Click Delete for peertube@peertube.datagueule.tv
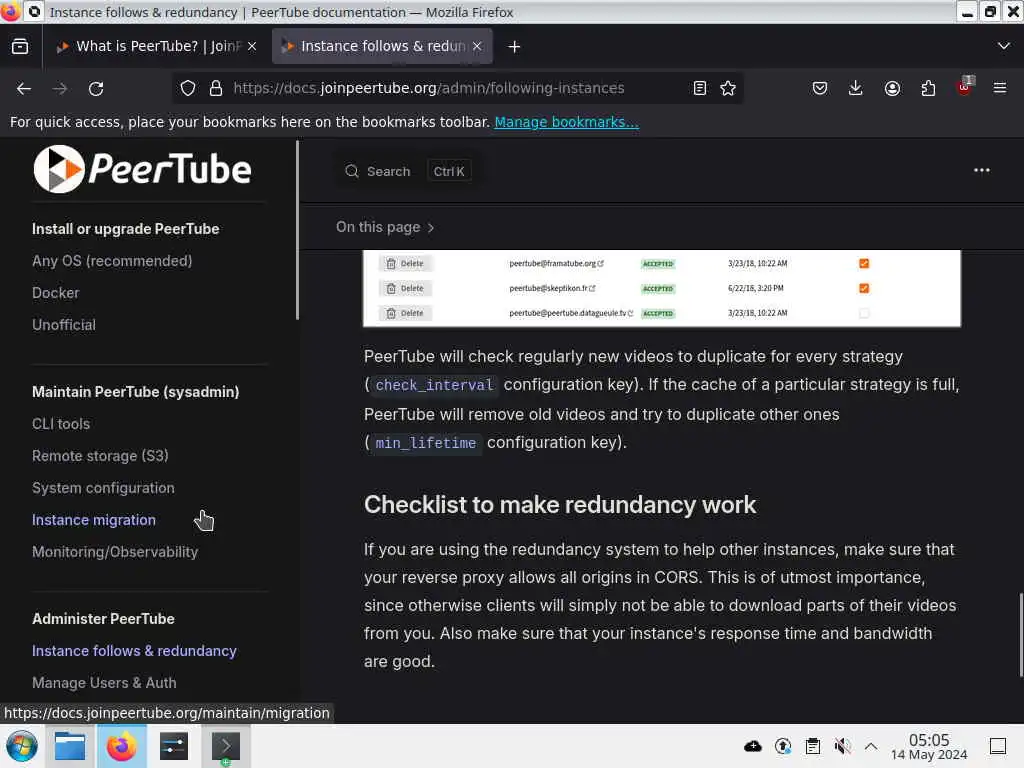 pyautogui.click(x=405, y=313)
